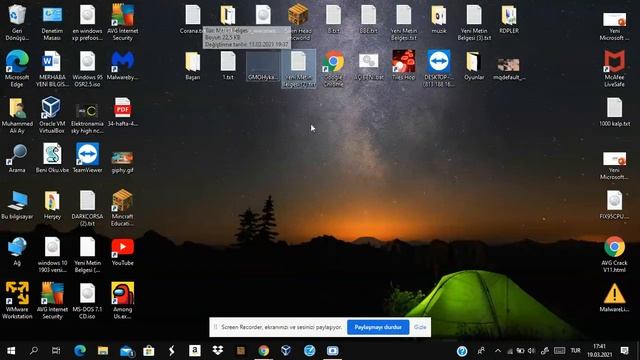Viewport: 640px width, 360px height.
Task: Open 34-hafta PDF file
Action: (x=122, y=112)
